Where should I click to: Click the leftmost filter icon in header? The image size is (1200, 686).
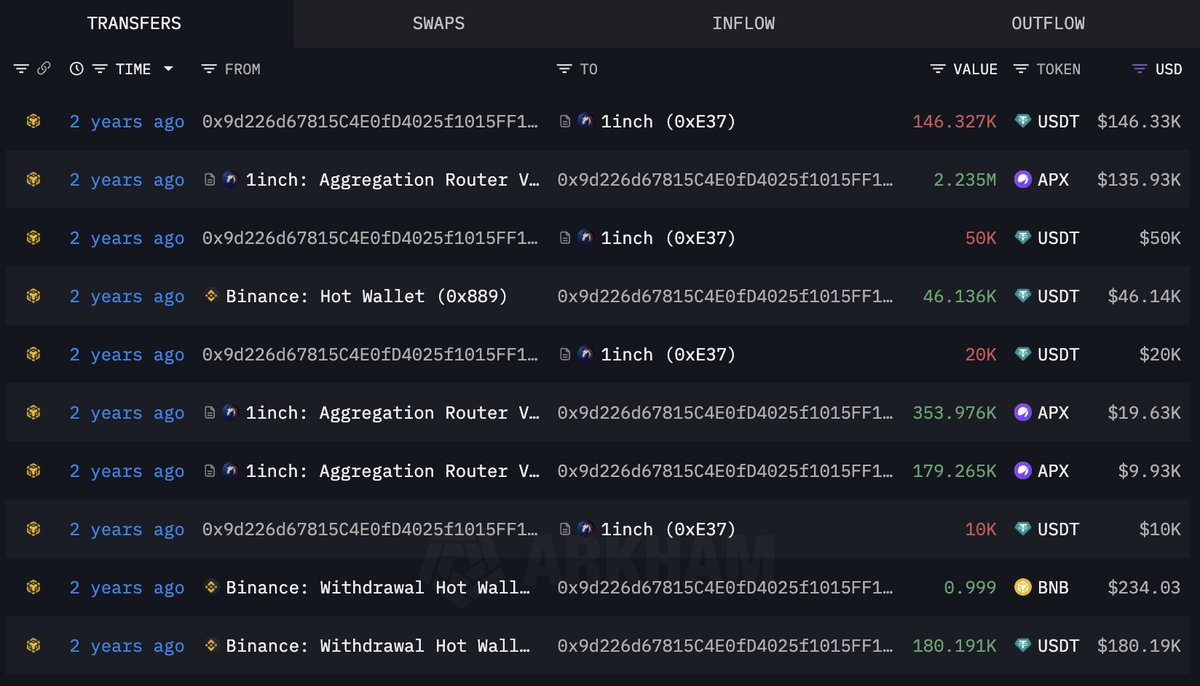pyautogui.click(x=21, y=69)
